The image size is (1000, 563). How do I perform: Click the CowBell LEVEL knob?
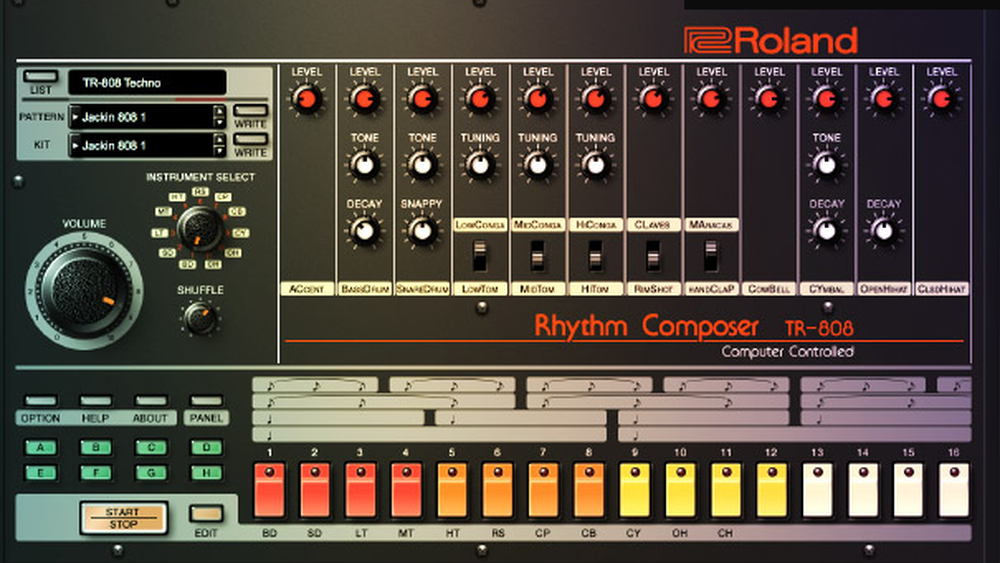(x=769, y=99)
